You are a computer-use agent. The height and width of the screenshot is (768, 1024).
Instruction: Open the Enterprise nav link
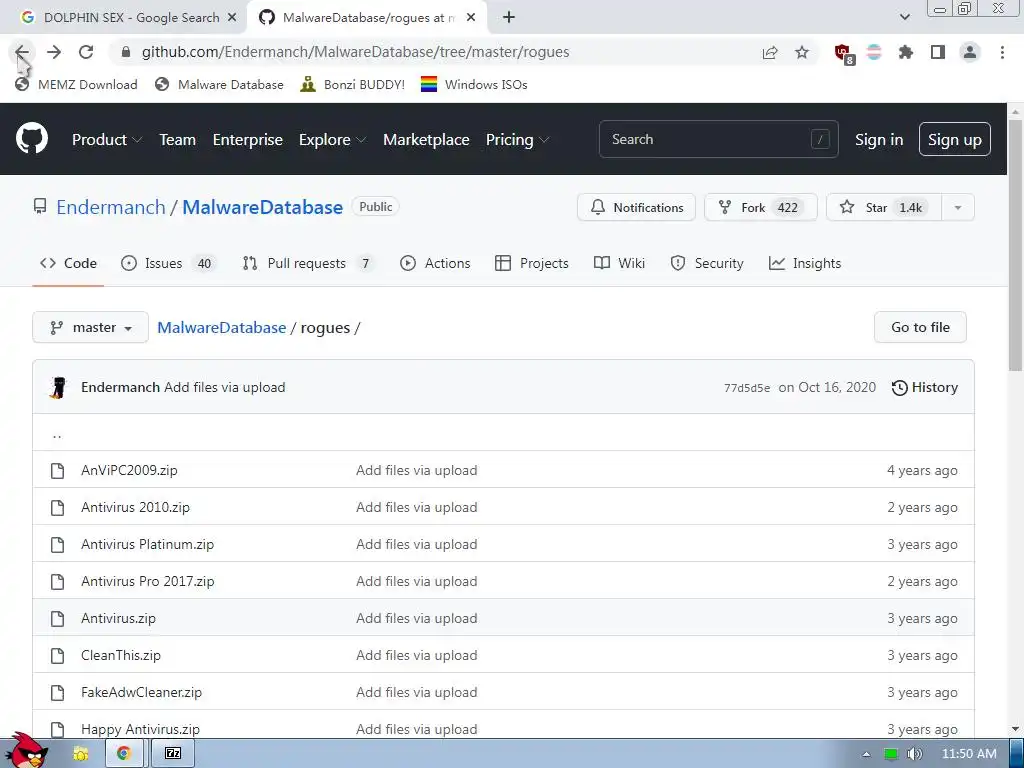(x=248, y=139)
